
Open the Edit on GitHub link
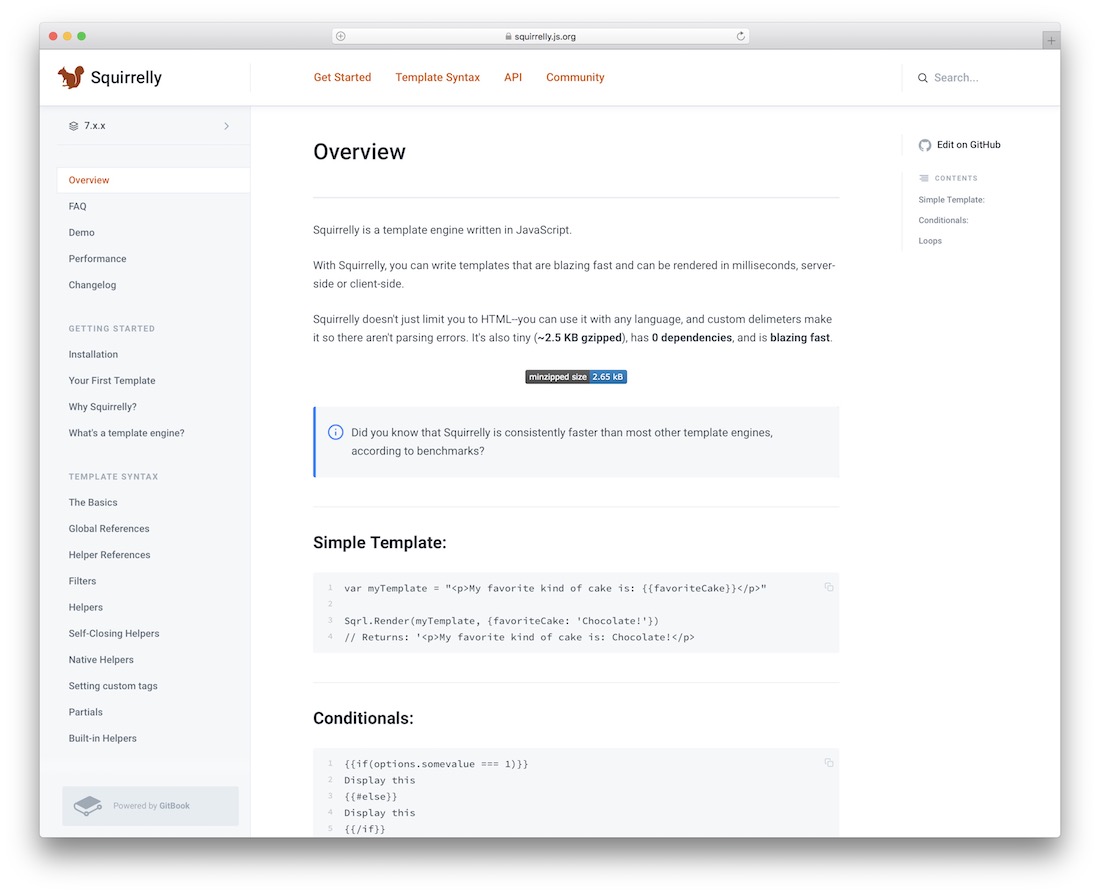[x=968, y=145]
